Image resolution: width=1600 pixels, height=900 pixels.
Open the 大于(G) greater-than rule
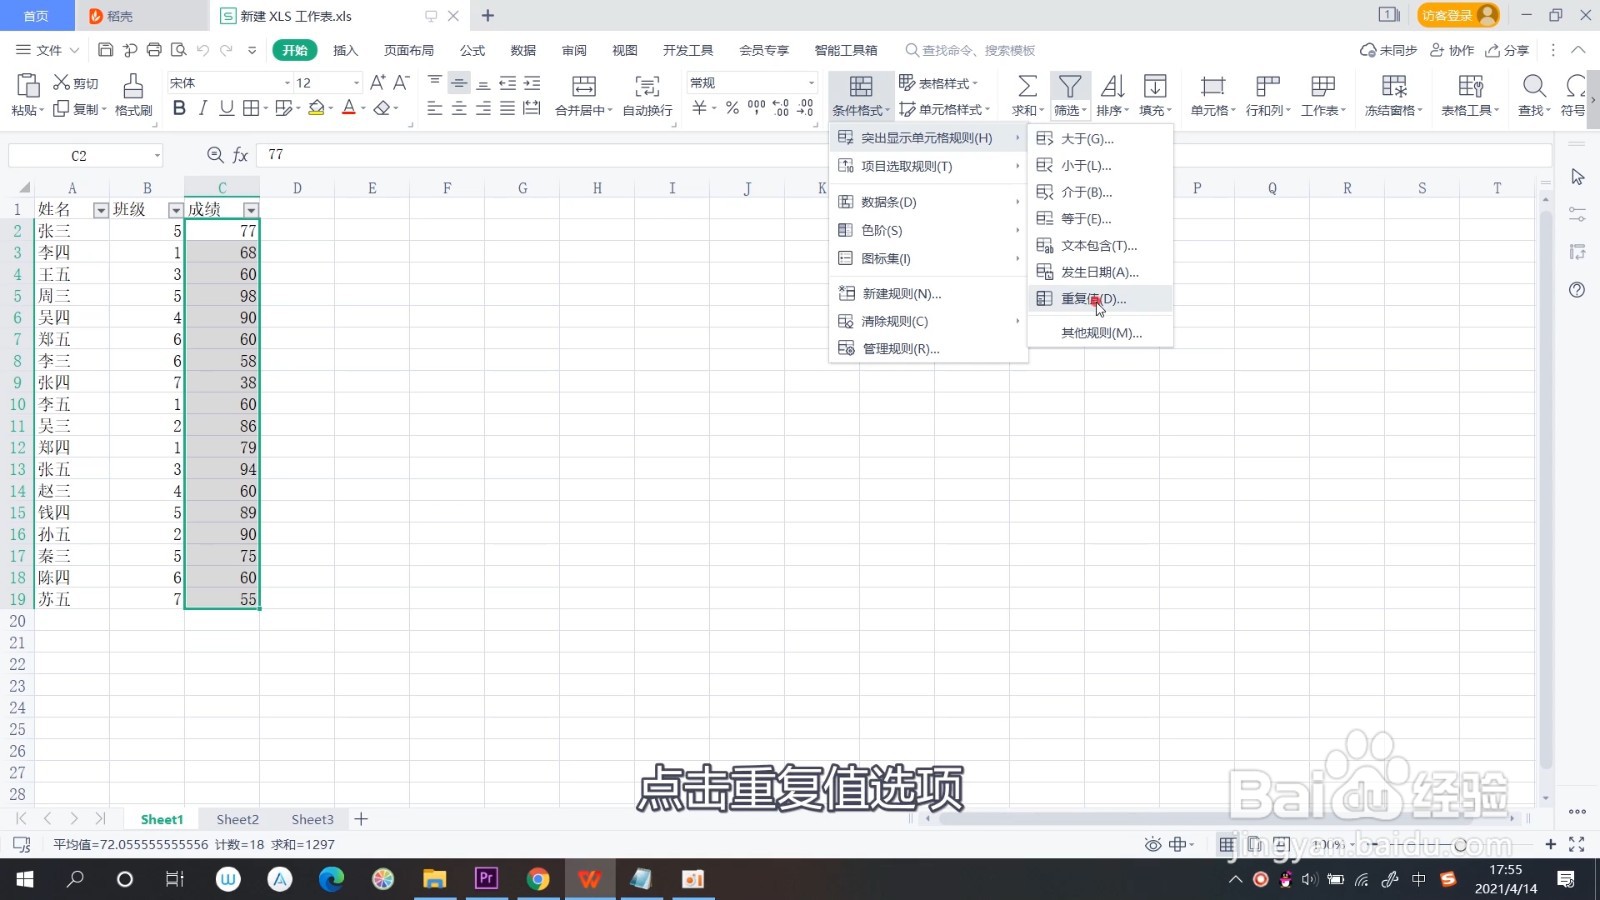[x=1100, y=139]
